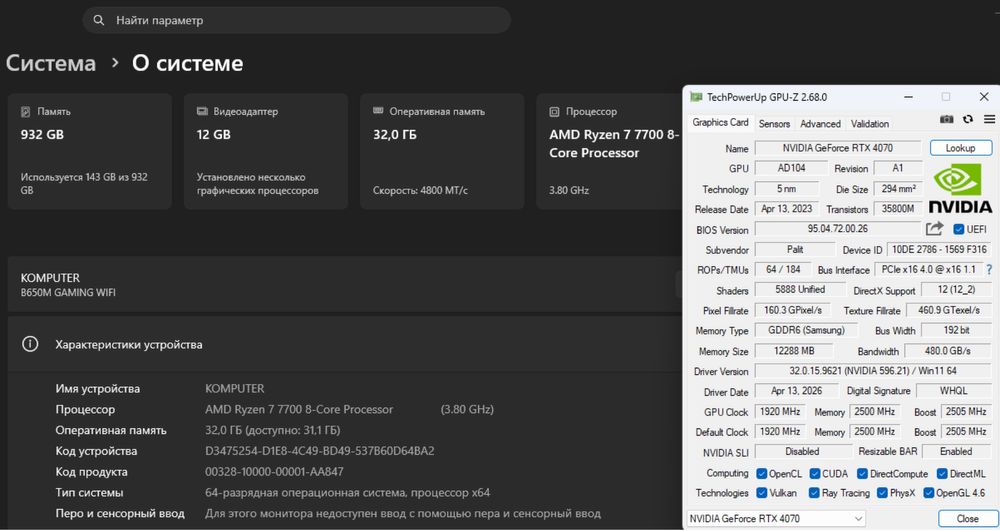Switch to the Sensors tab

pyautogui.click(x=774, y=124)
